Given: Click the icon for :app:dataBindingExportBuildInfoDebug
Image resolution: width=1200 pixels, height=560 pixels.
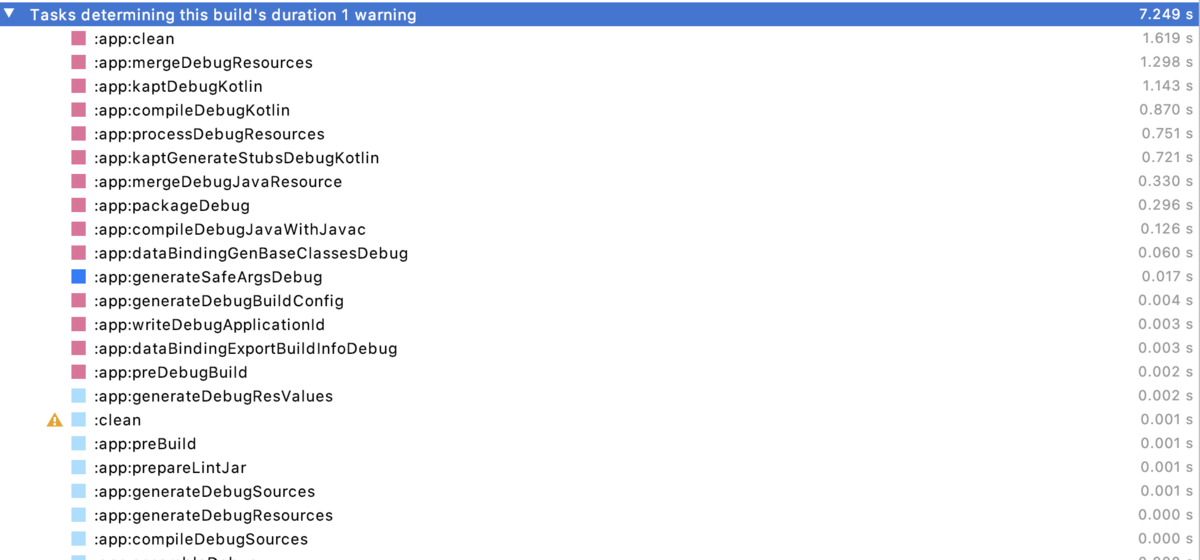Looking at the screenshot, I should coord(79,349).
